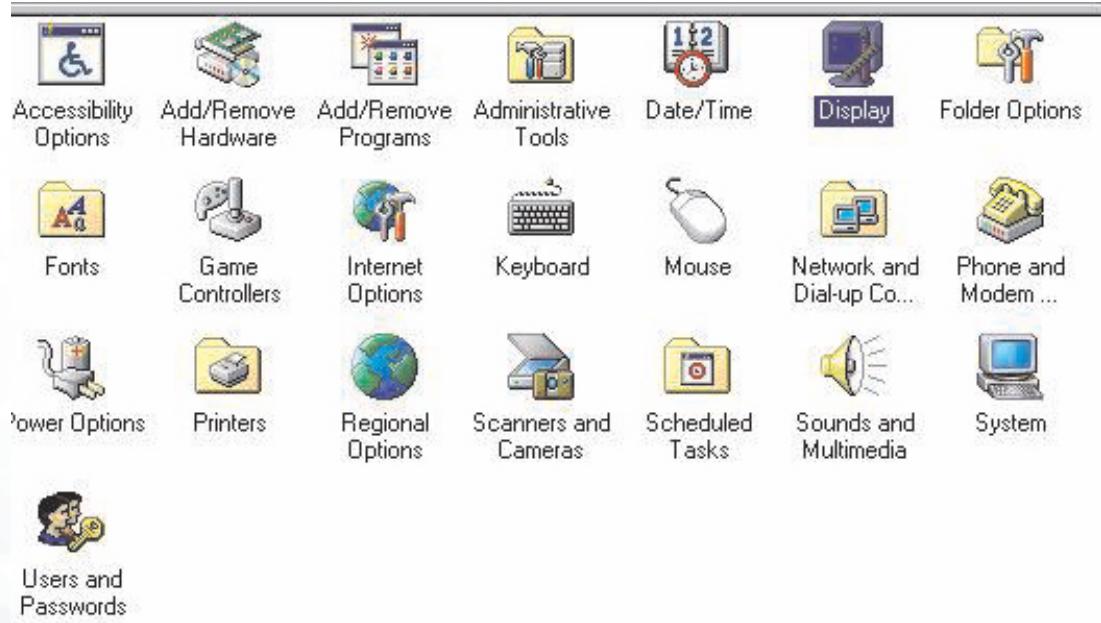Open the Administrative Tools folder icon

pyautogui.click(x=541, y=55)
